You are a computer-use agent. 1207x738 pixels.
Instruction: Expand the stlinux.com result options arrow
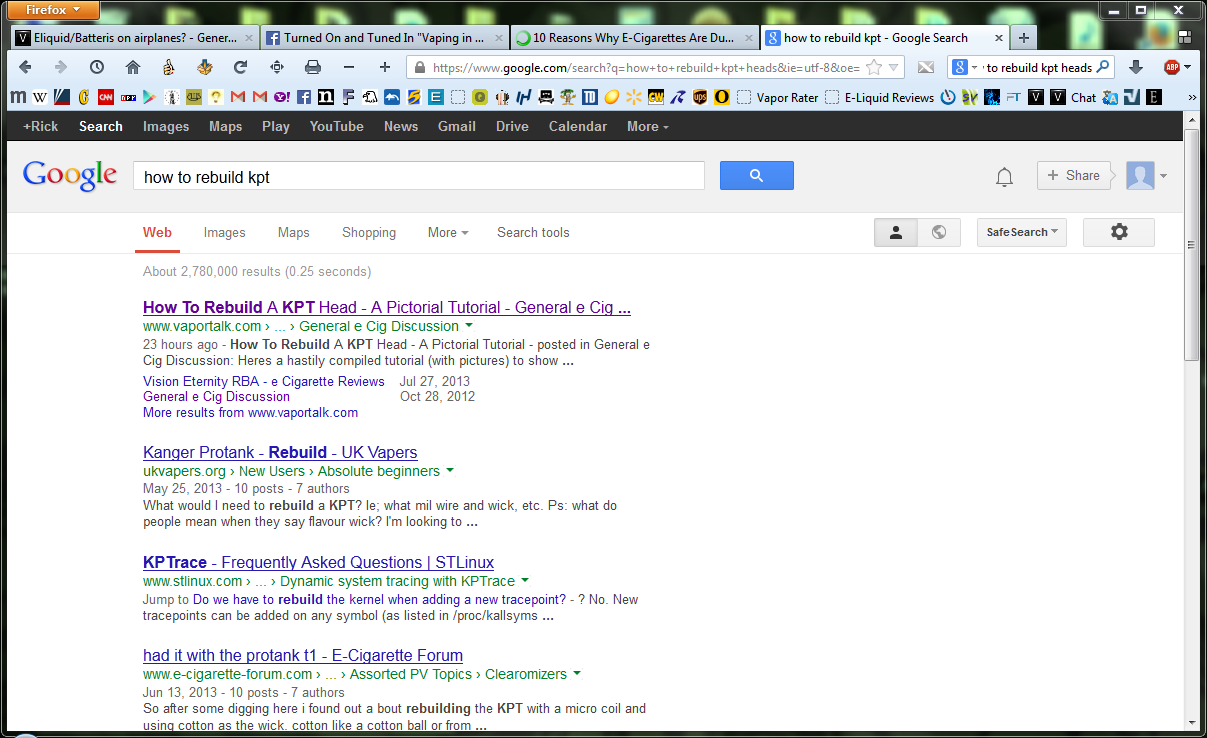(525, 581)
